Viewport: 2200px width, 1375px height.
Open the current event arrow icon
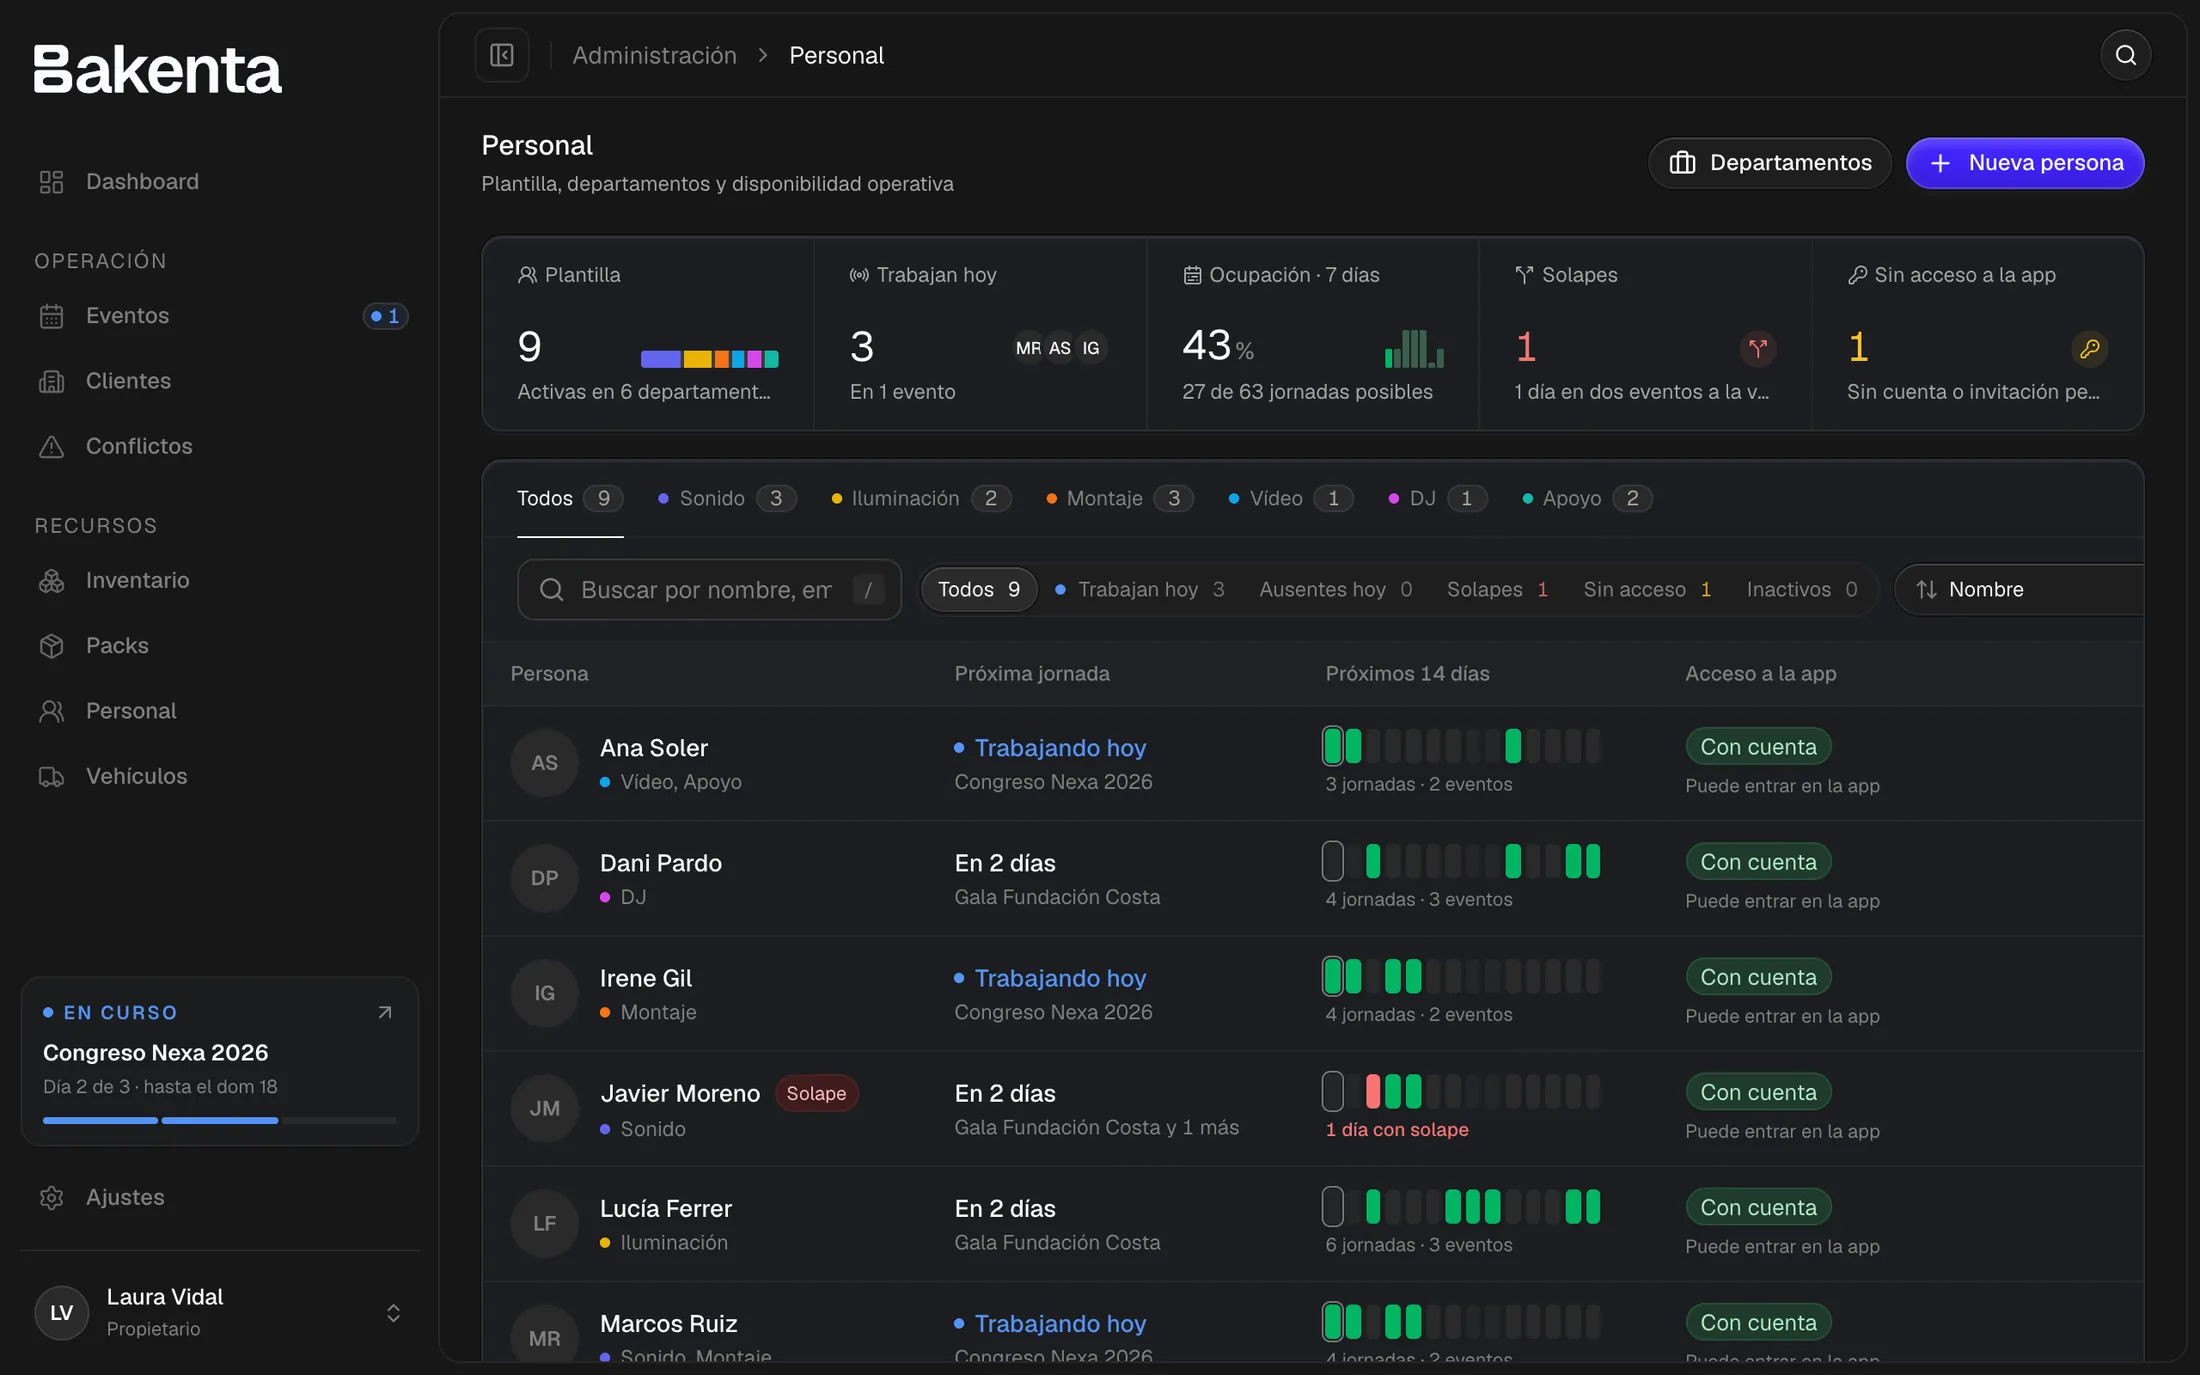point(385,1013)
